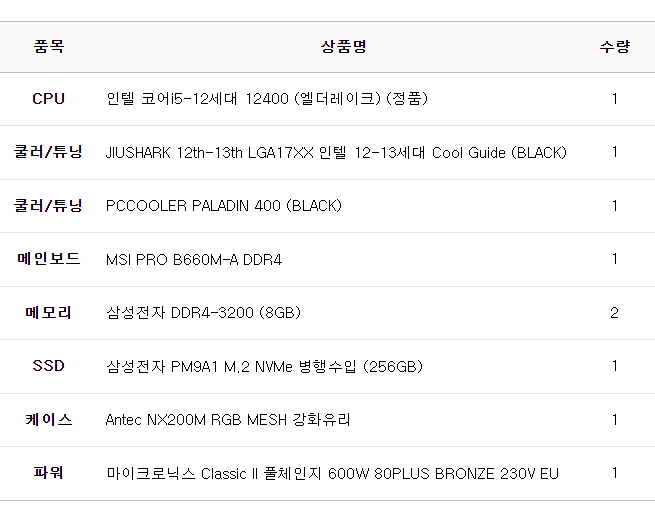Select the PCCOOLER PALADIN 400 (BLACK) item

223,206
